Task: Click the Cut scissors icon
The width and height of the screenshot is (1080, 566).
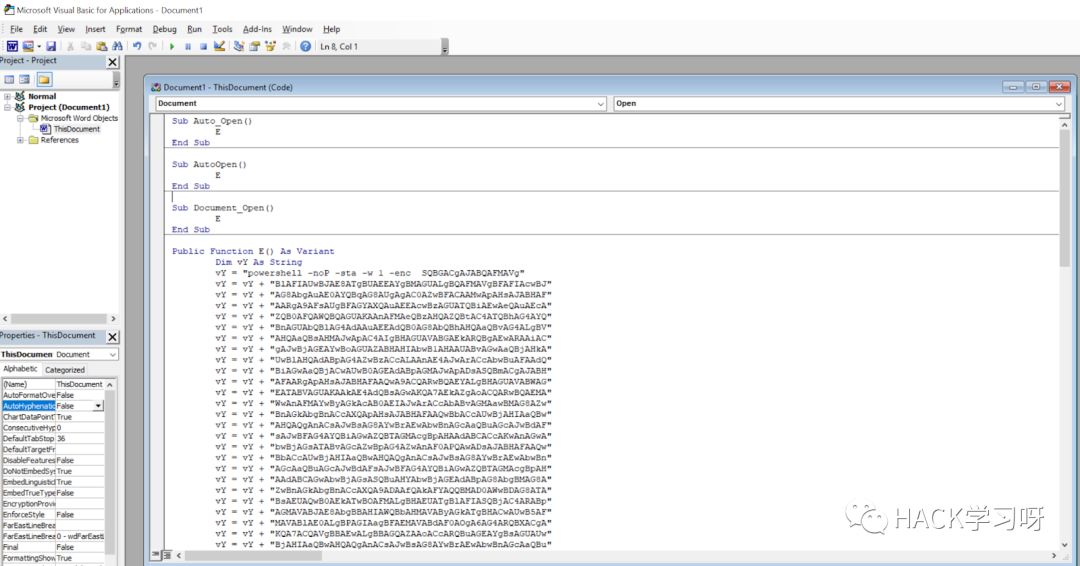Action: pyautogui.click(x=70, y=46)
